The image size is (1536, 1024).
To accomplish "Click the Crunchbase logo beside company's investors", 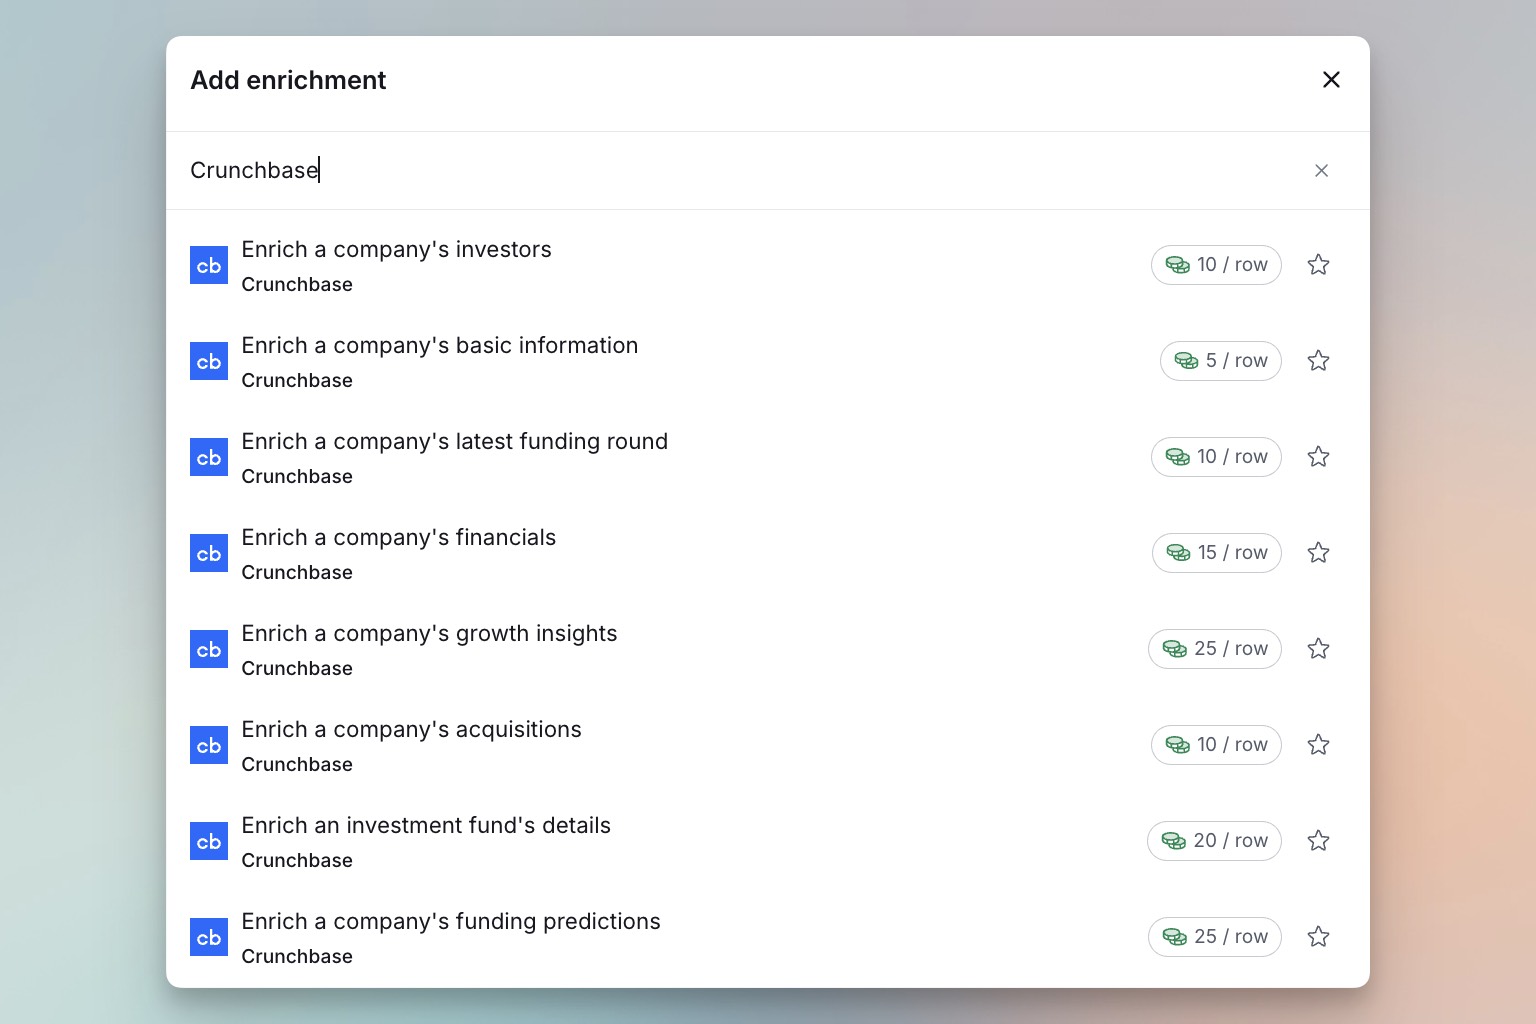I will [209, 265].
